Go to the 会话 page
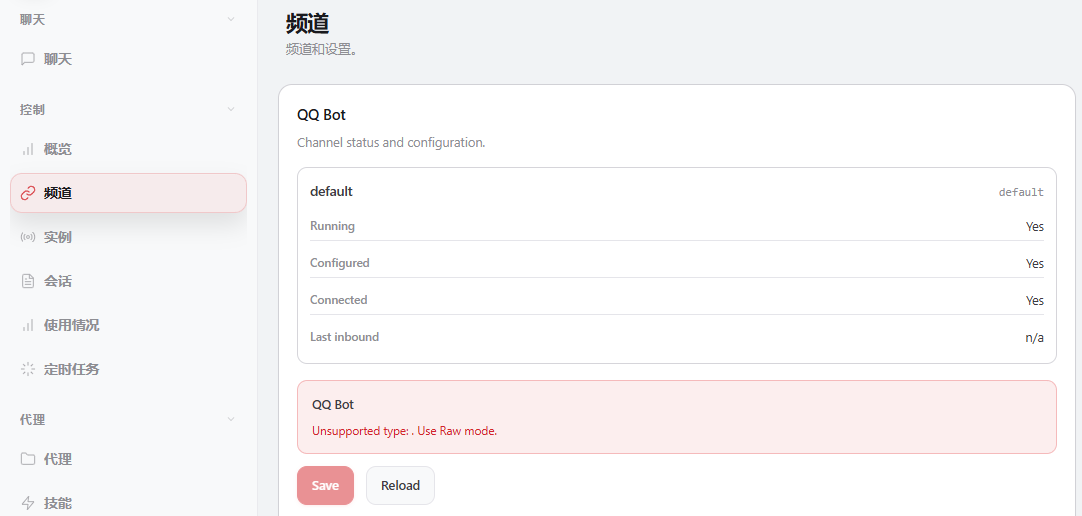The image size is (1082, 516). [58, 281]
